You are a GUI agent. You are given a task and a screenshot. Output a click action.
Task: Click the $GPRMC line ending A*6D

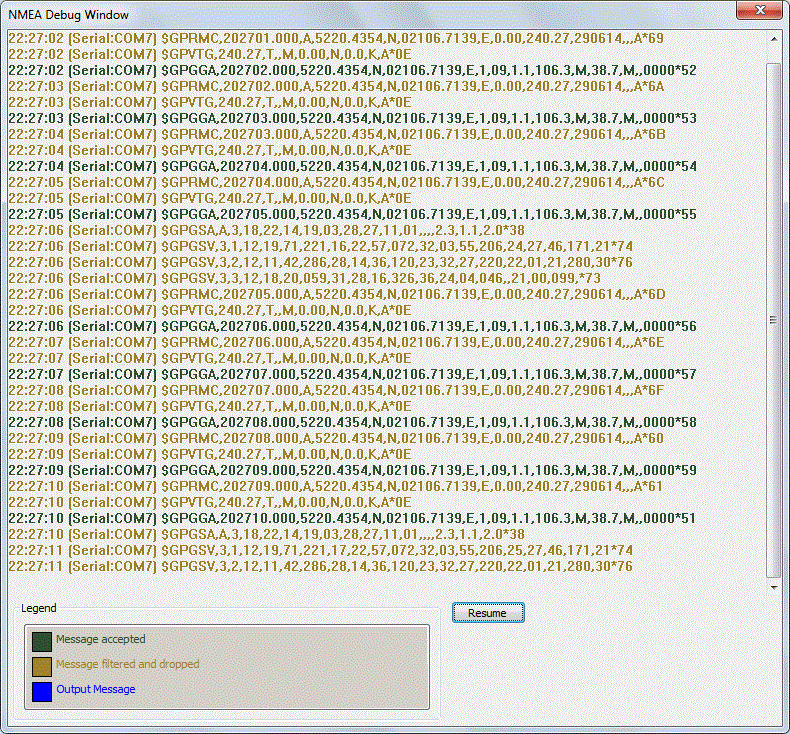(x=337, y=294)
